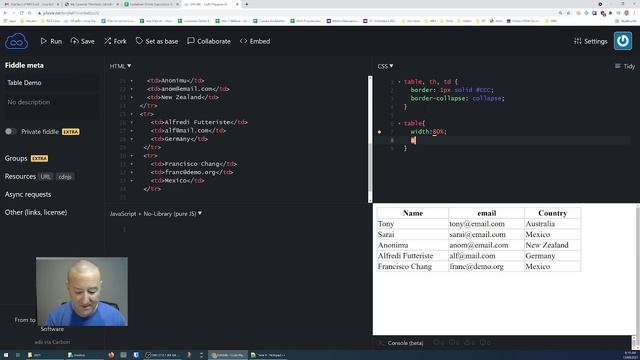
Task: Open the Windows Start menu
Action: tap(6, 355)
